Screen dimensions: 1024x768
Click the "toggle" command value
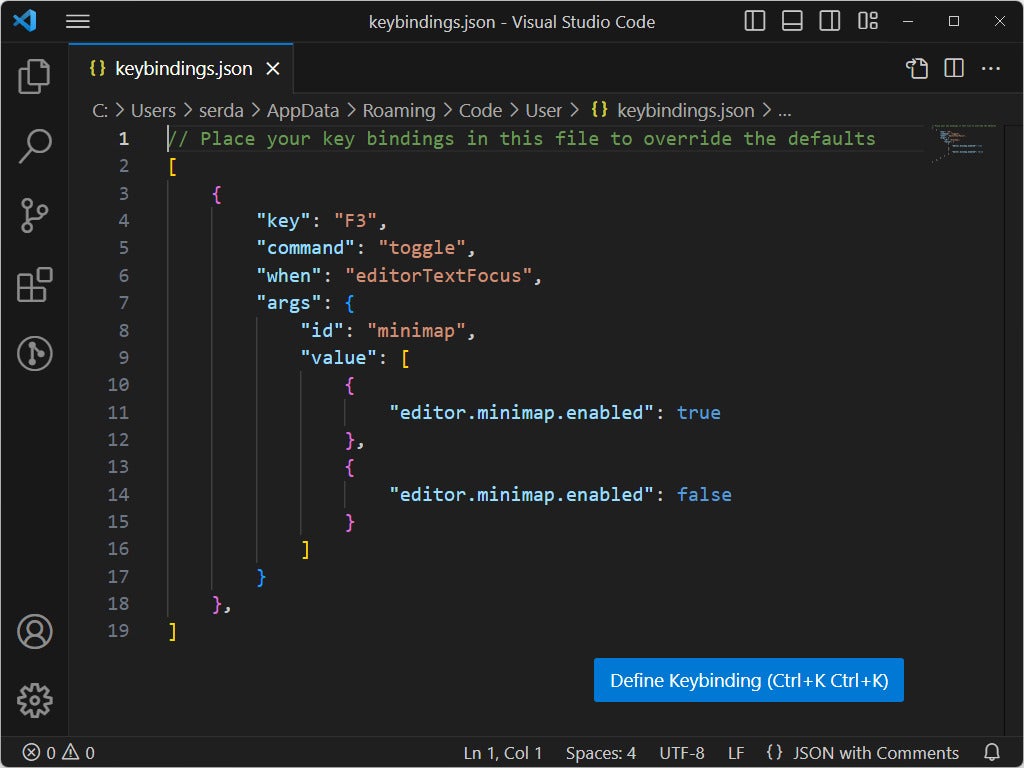[422, 248]
